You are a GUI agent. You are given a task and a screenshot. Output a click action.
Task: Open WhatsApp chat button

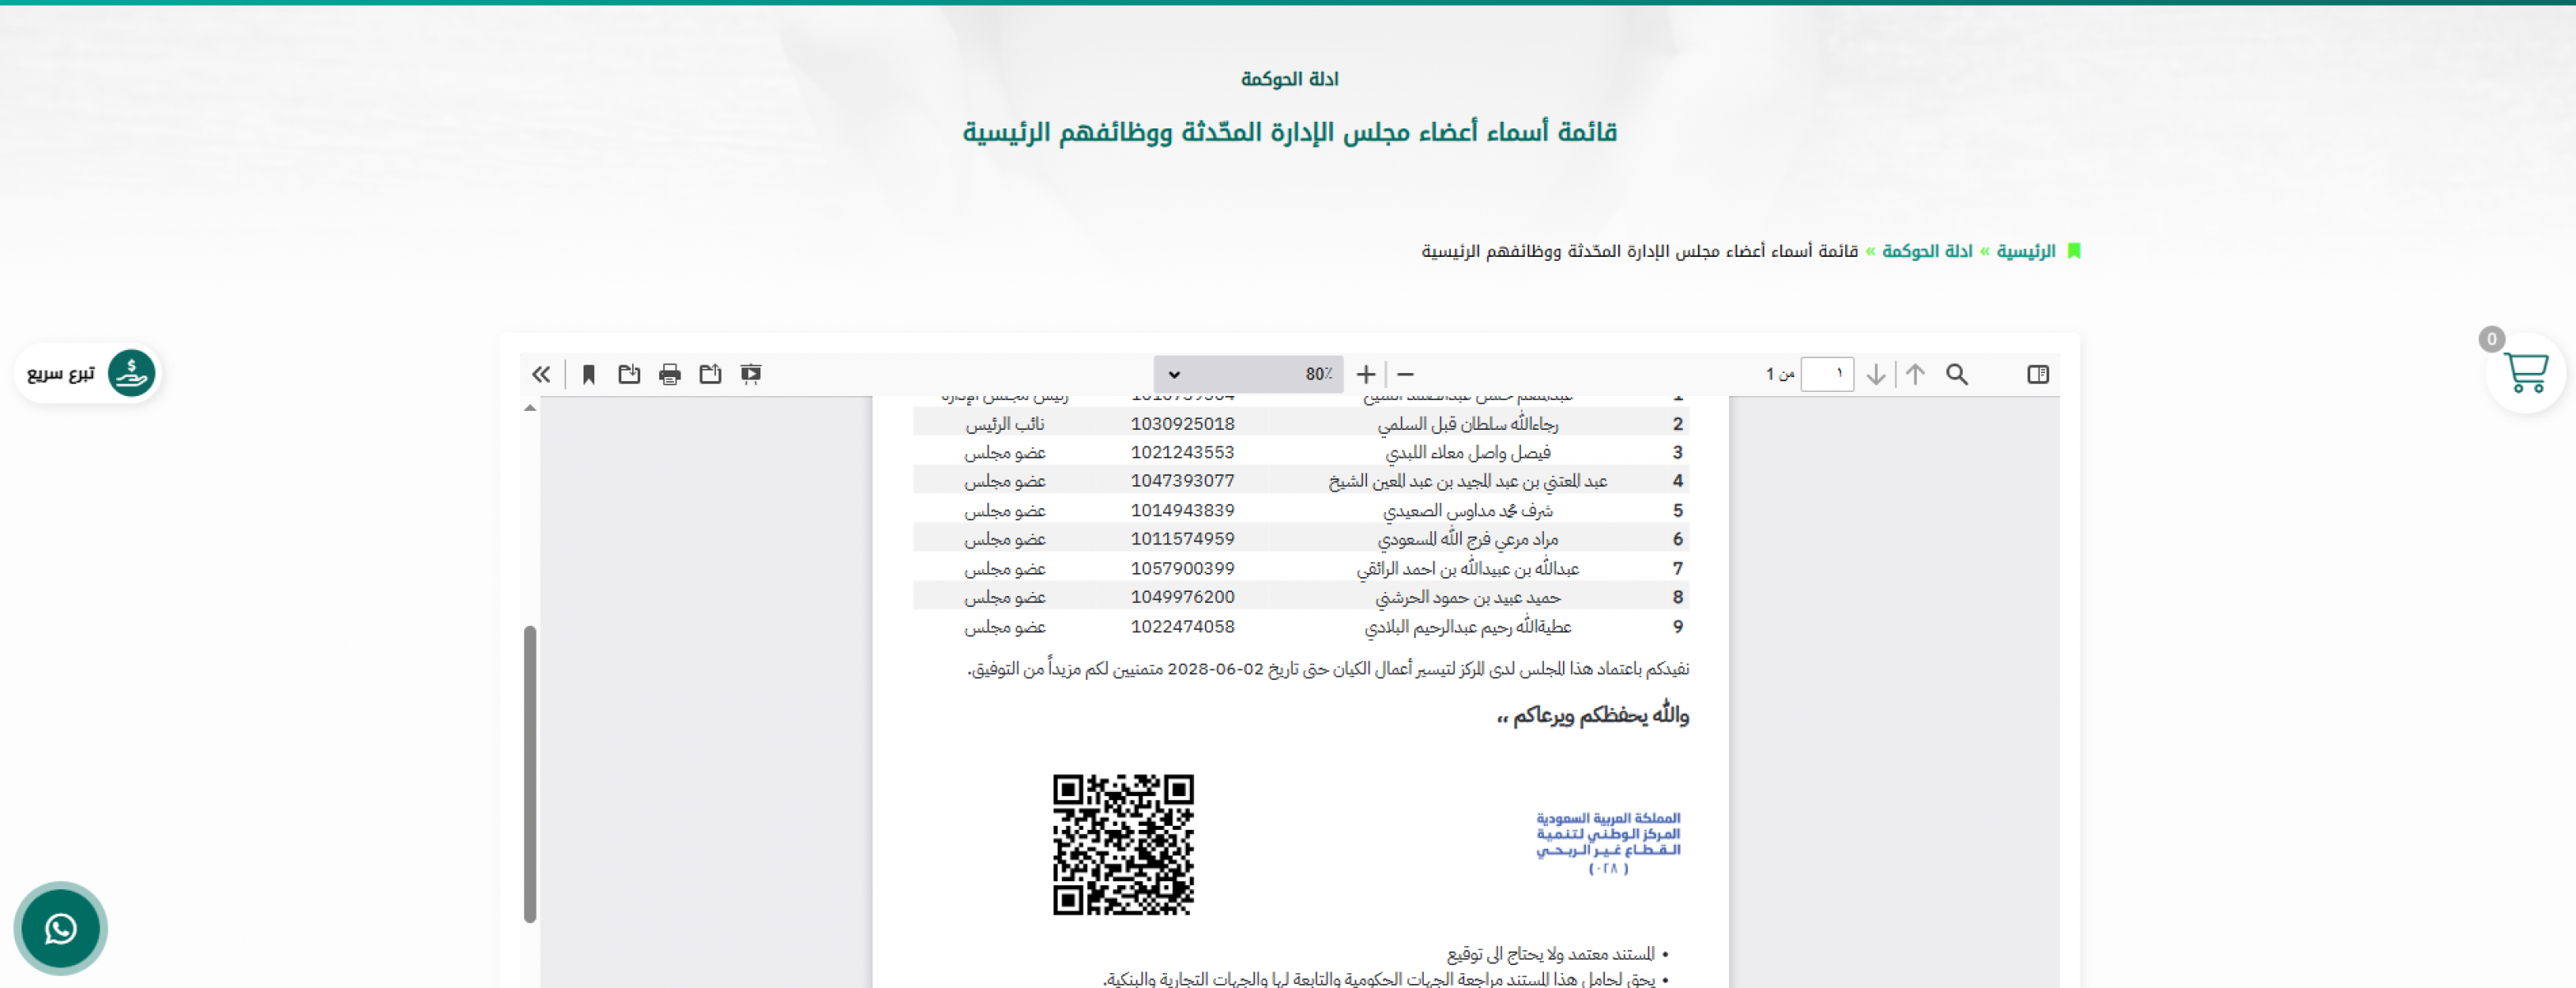coord(60,929)
